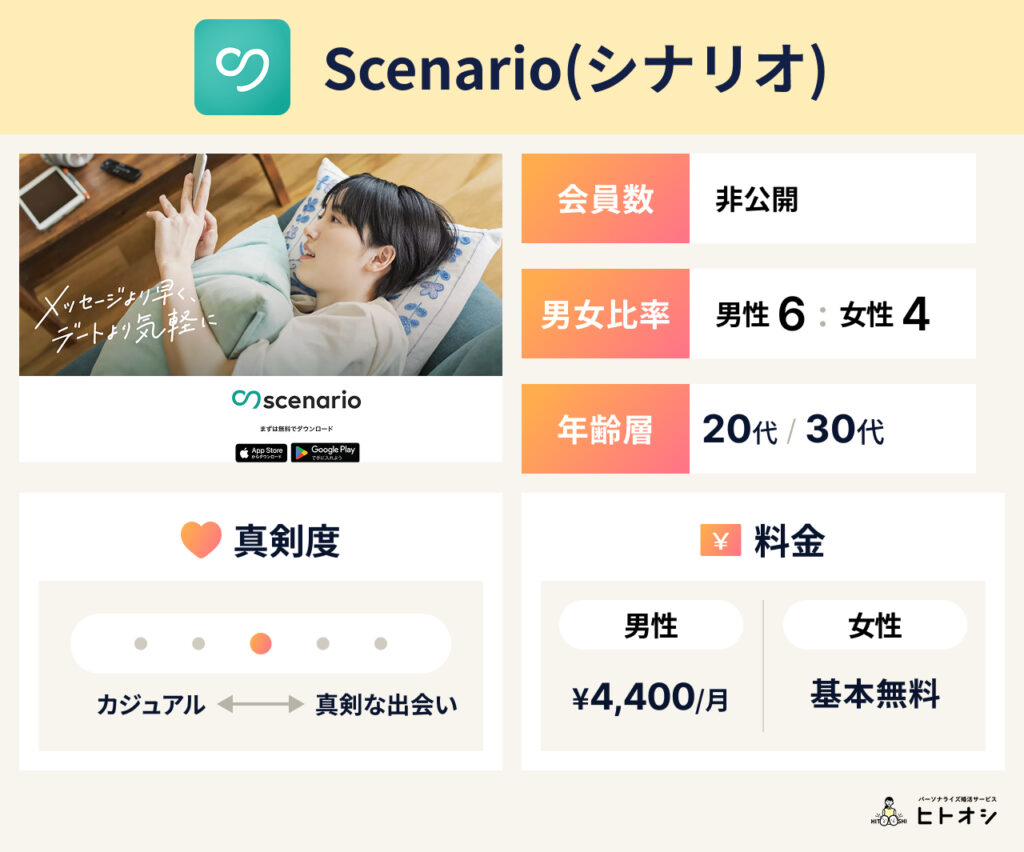Select the highlighted orange dot on the seriousness scale
Screen dimensions: 1024x852
click(260, 643)
